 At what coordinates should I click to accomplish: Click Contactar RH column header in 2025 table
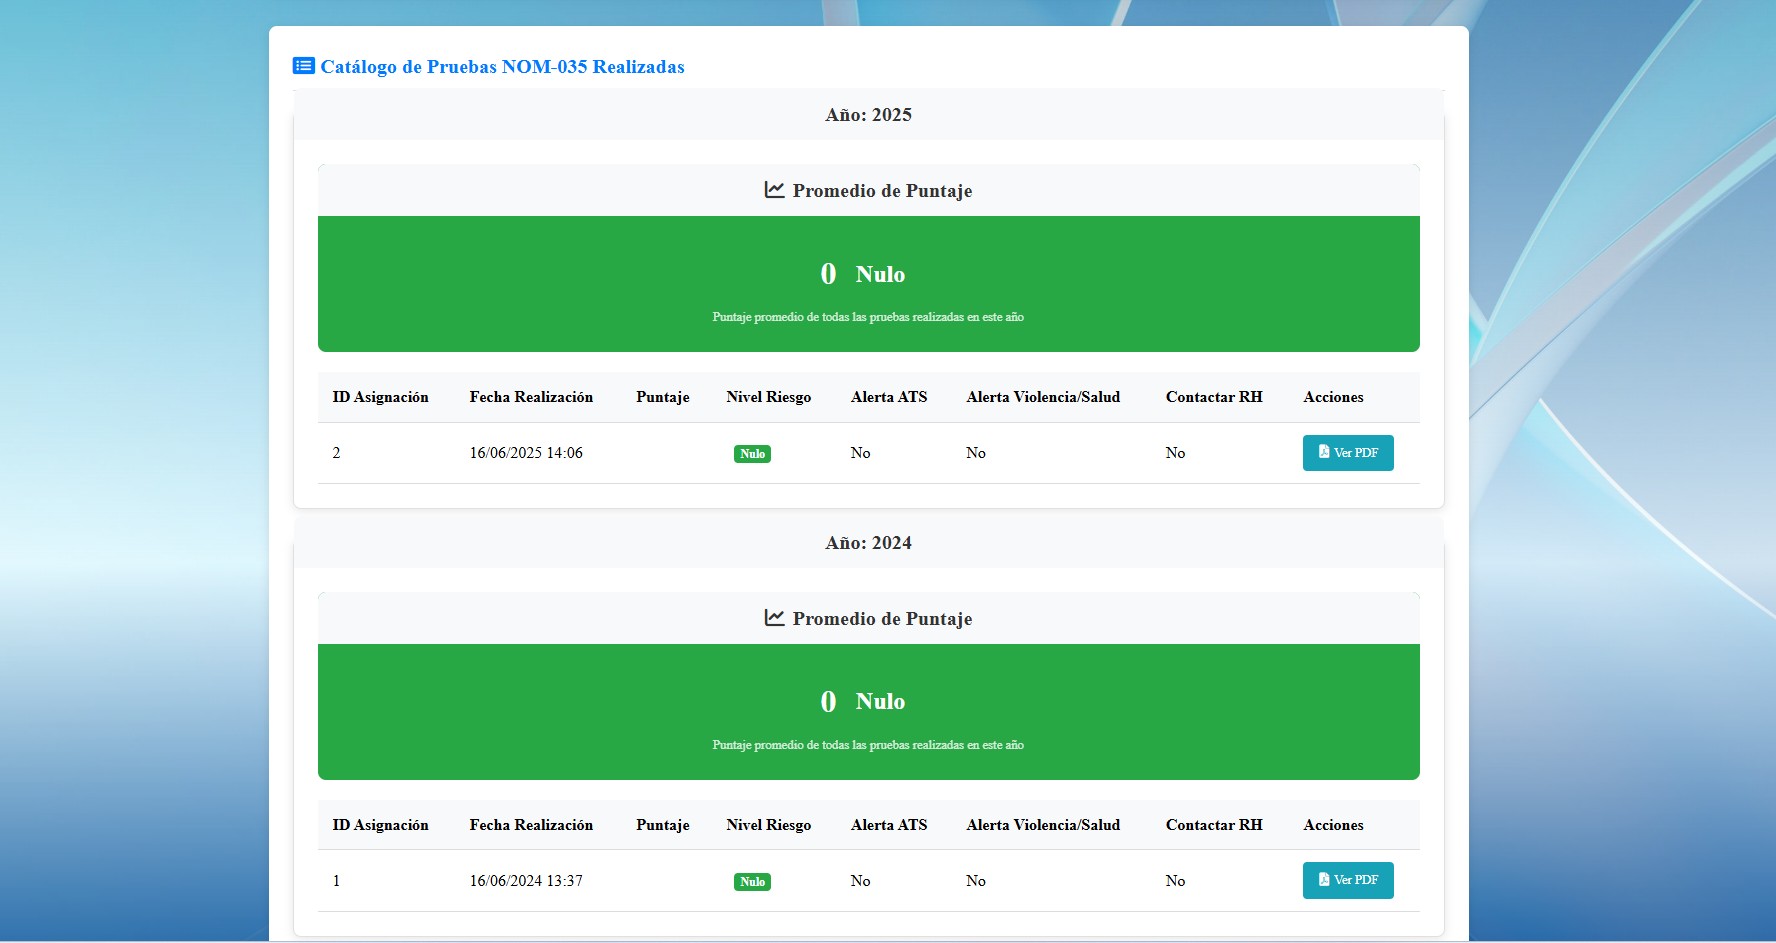click(x=1214, y=397)
